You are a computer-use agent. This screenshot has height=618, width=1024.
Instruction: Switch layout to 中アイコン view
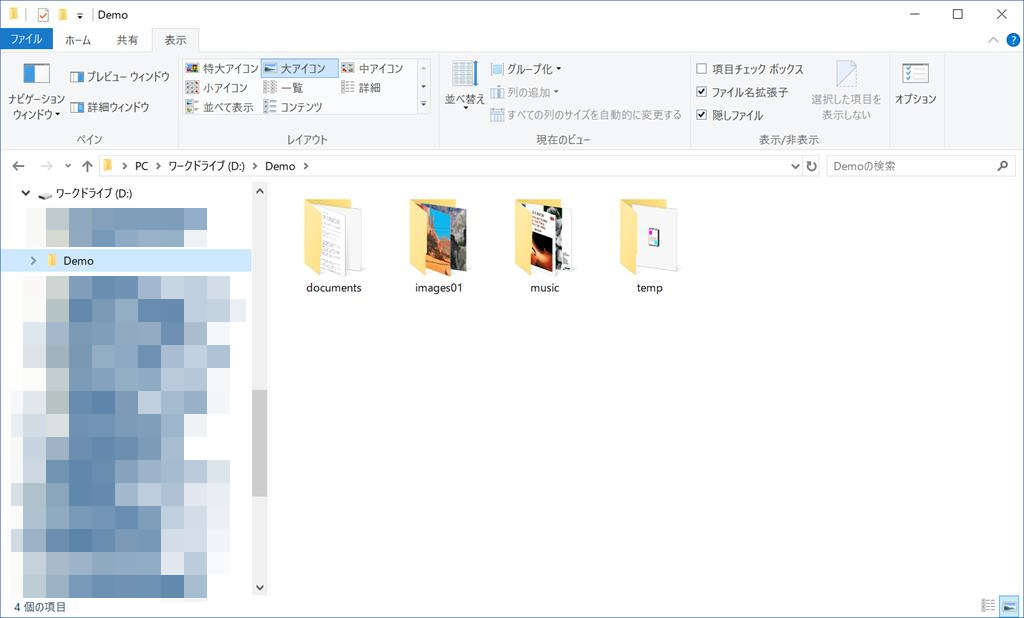(x=372, y=69)
